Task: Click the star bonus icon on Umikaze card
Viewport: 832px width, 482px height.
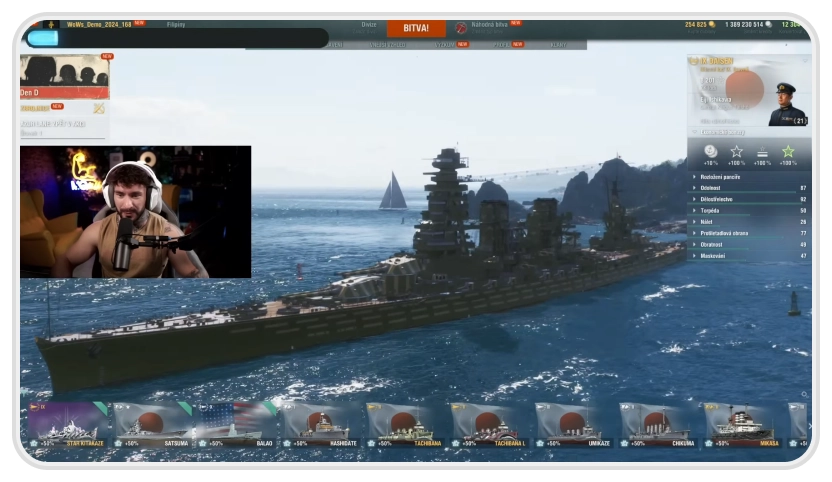Action: pos(540,443)
